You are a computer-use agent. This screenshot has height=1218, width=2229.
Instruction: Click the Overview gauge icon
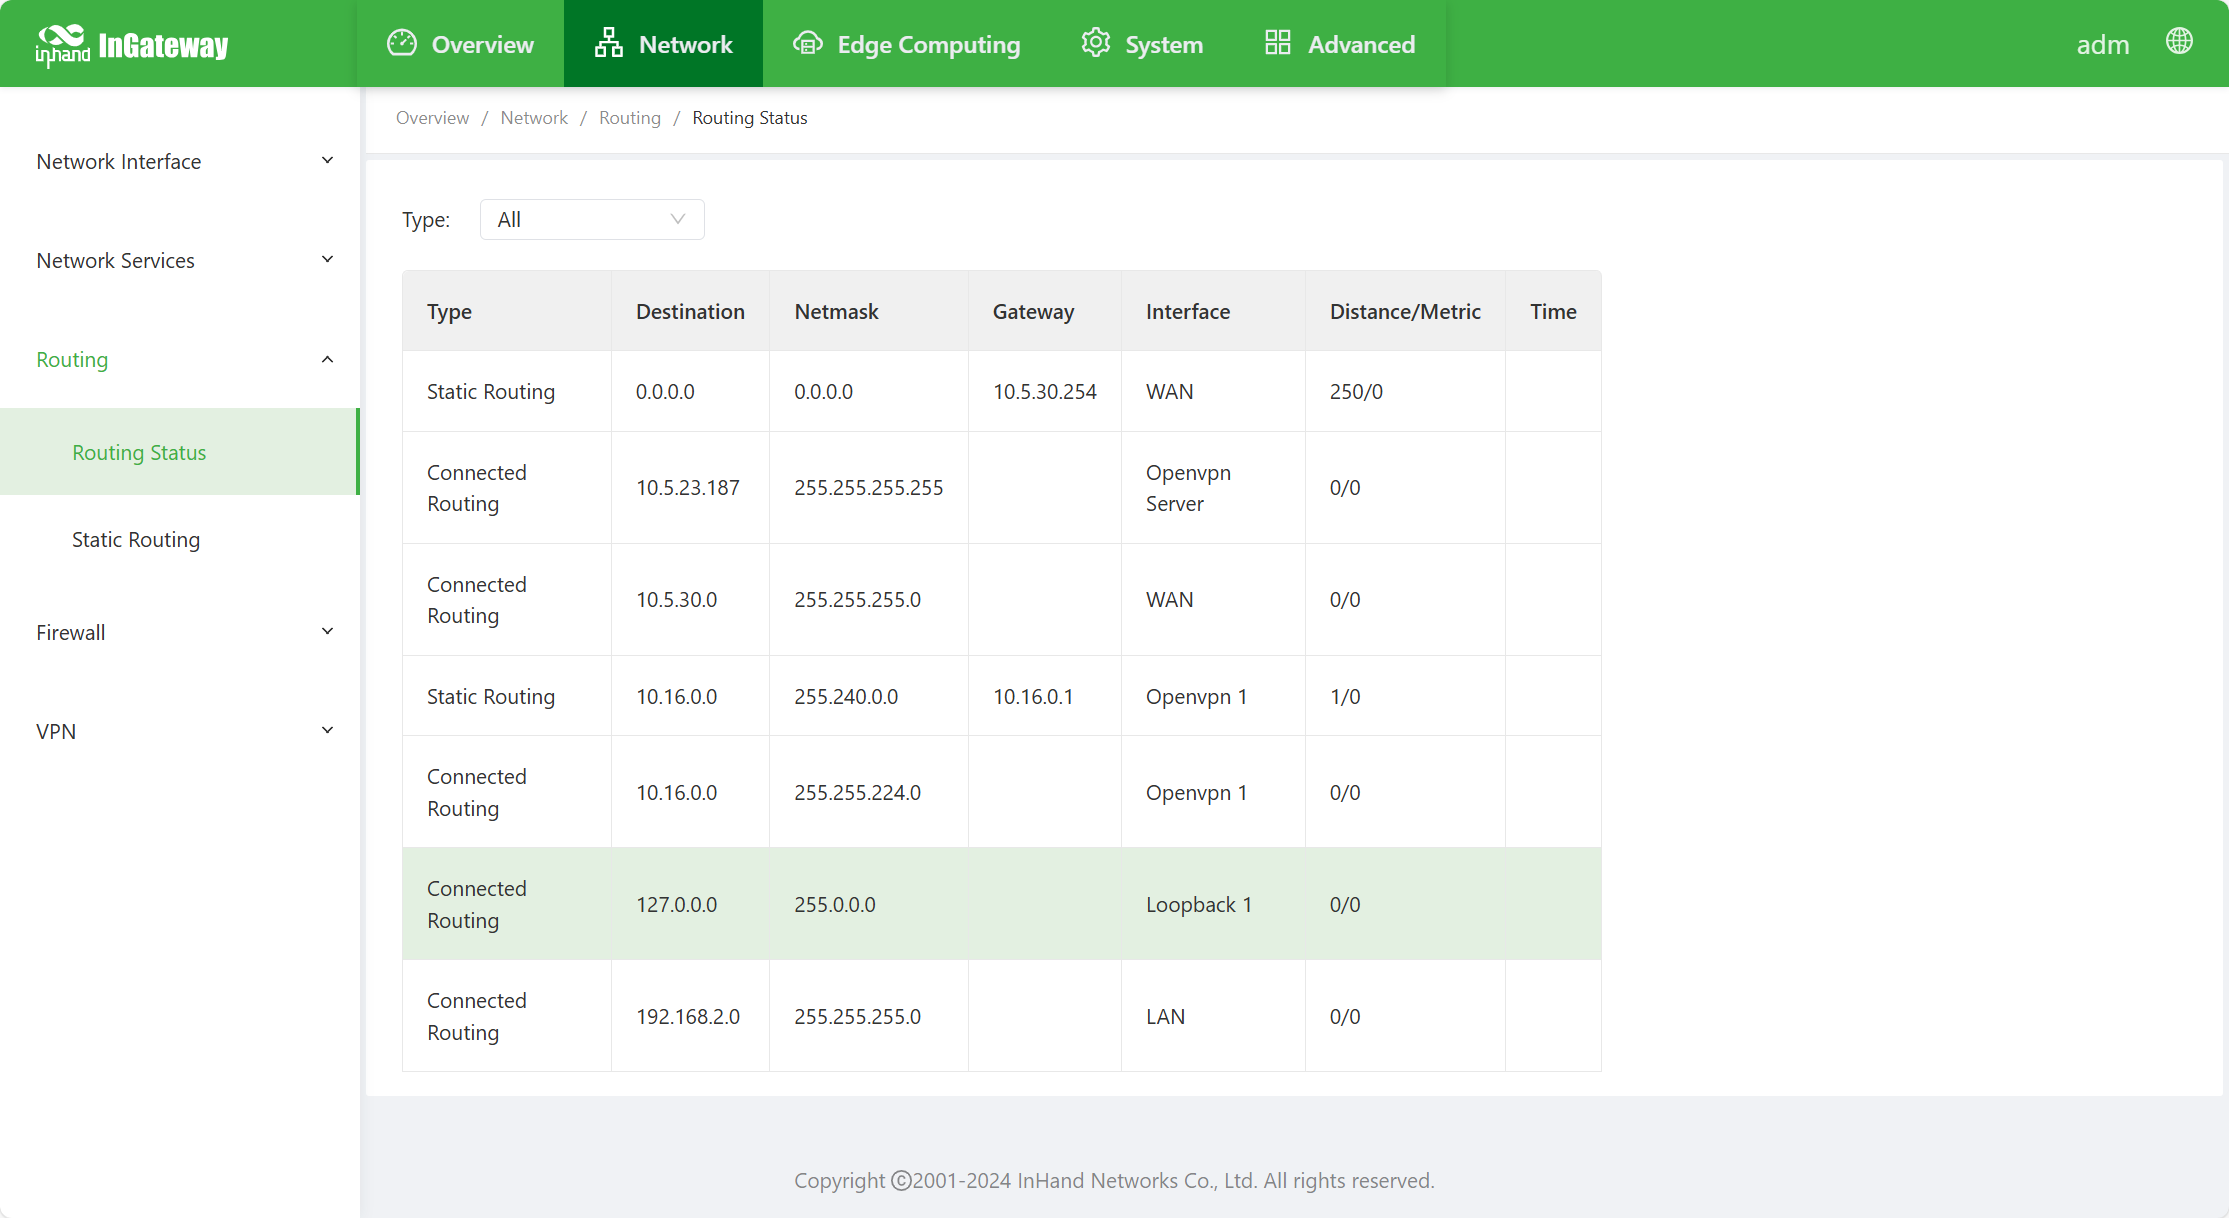tap(402, 43)
